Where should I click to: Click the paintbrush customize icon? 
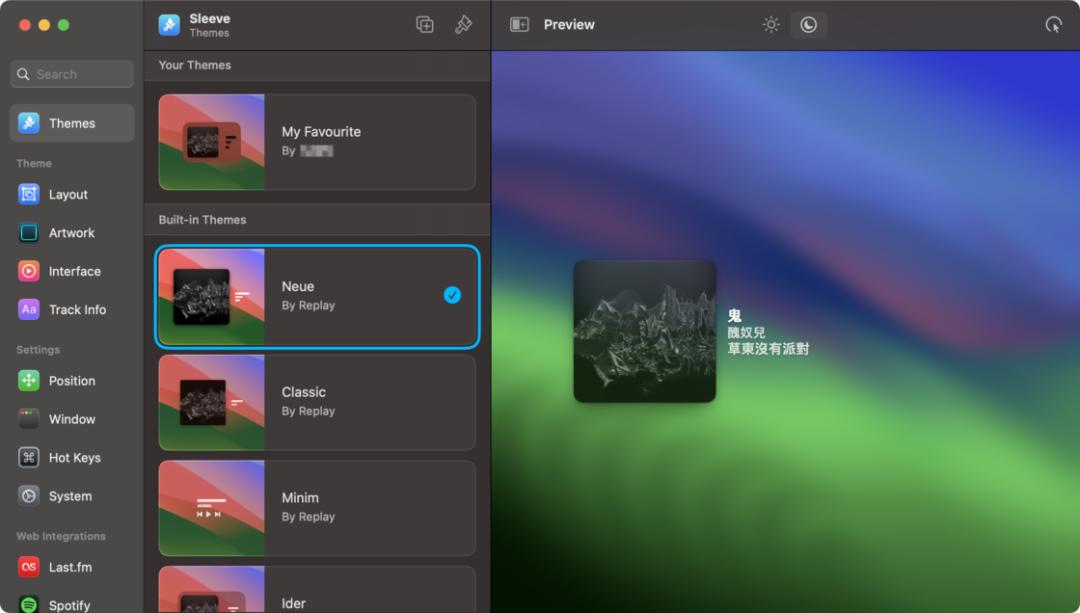(x=464, y=24)
